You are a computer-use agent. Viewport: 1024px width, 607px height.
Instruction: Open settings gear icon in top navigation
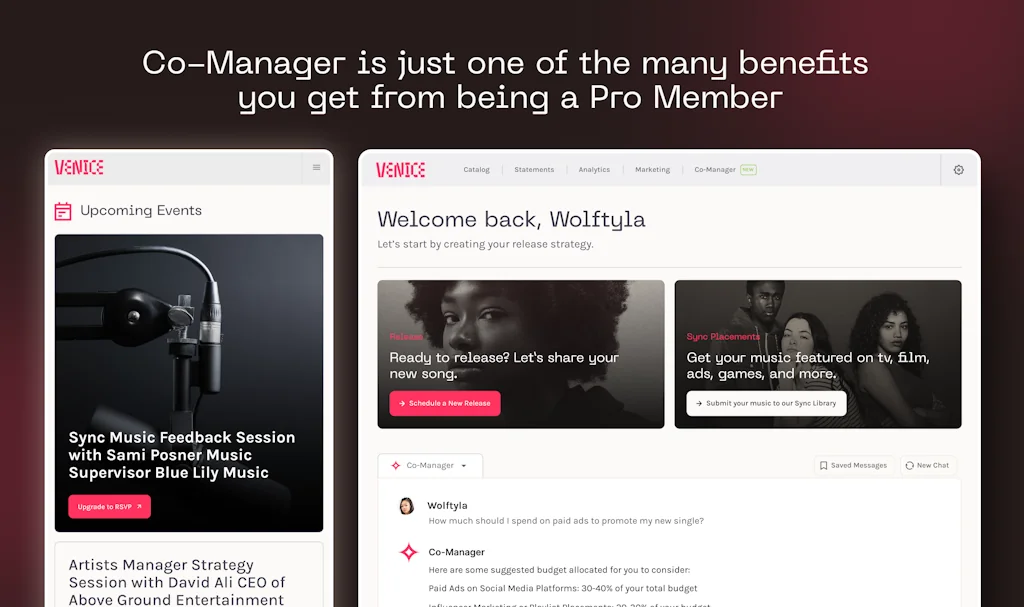click(x=959, y=170)
